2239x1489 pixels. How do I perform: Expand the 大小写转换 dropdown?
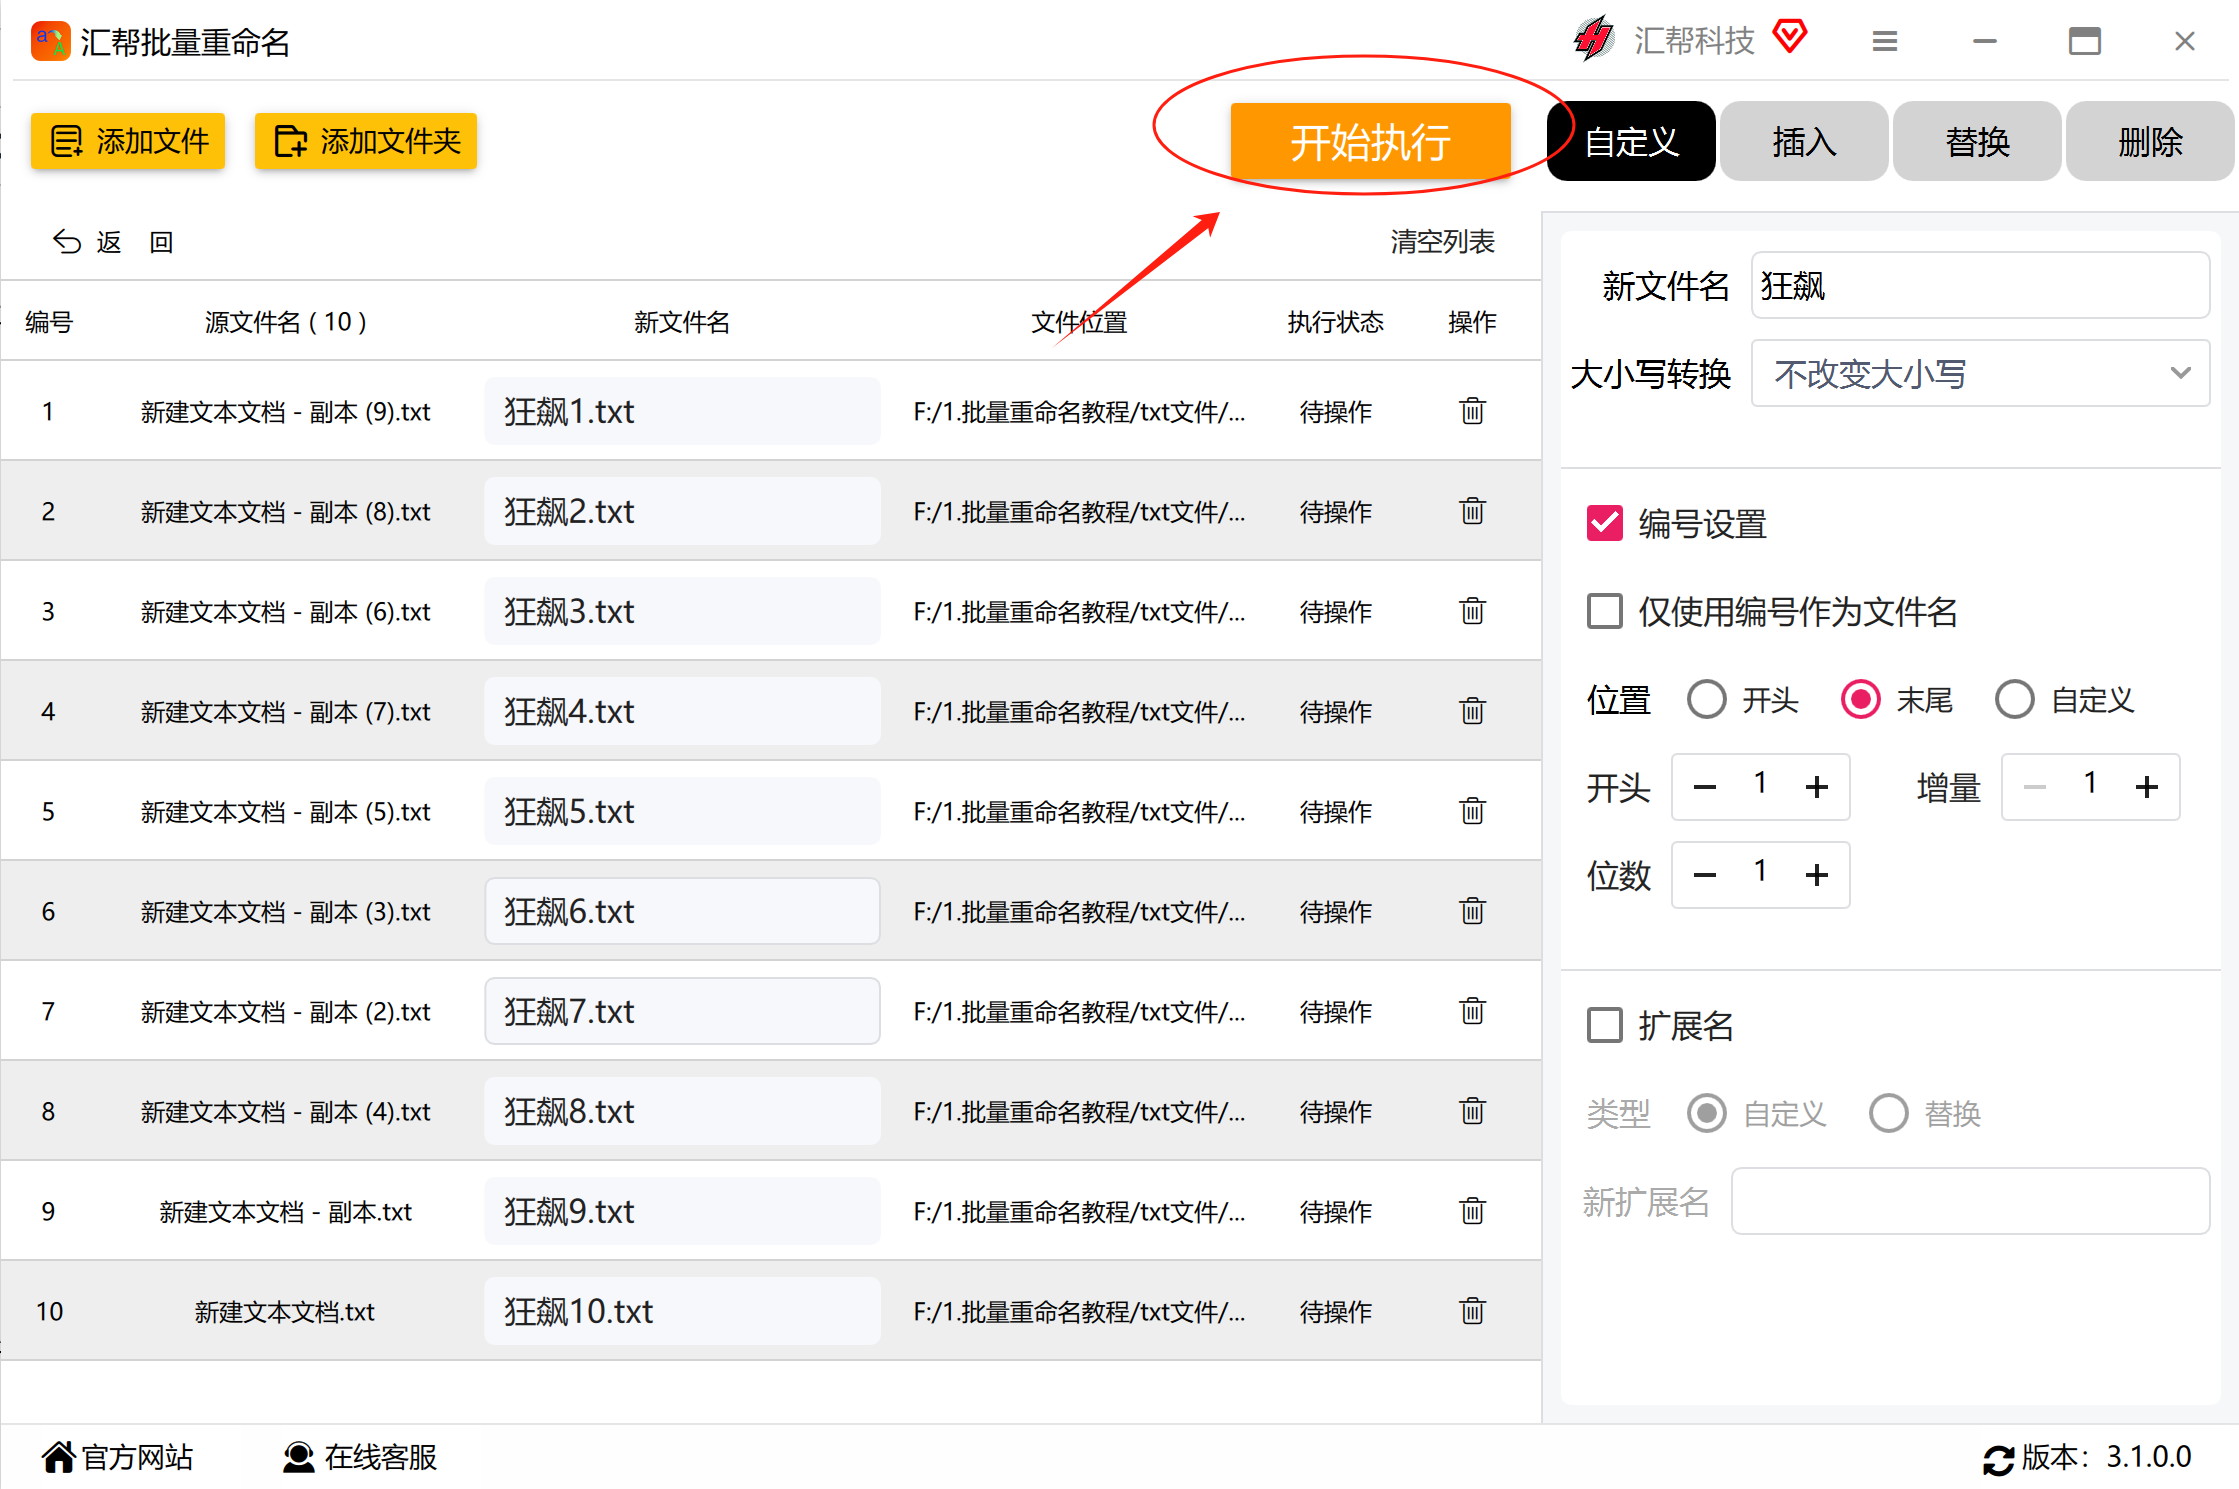coord(1980,373)
